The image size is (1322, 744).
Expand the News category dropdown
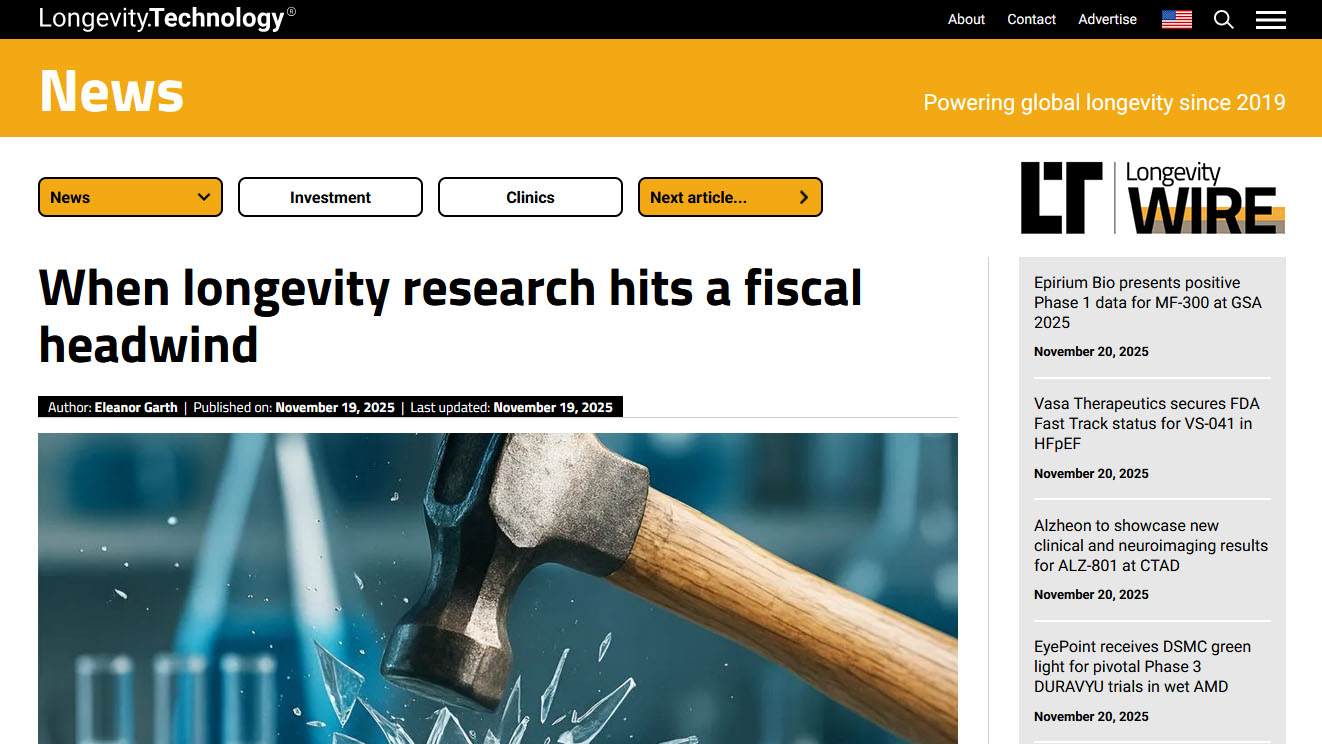click(x=130, y=197)
